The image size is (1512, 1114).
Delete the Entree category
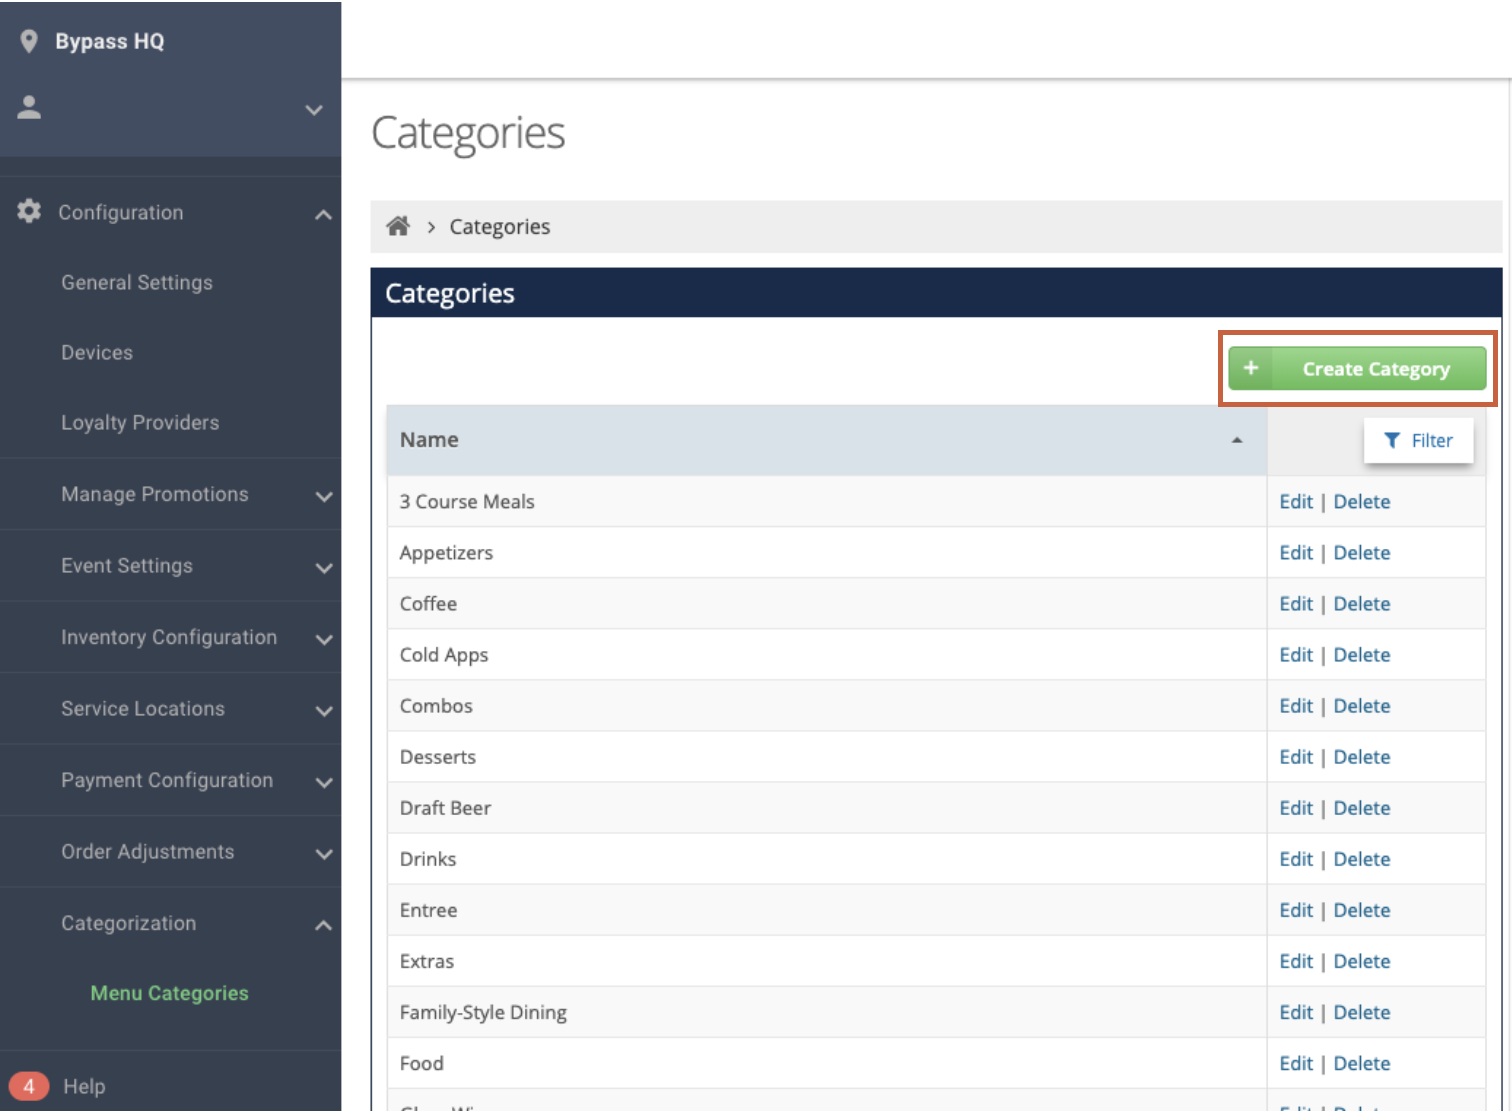point(1362,909)
